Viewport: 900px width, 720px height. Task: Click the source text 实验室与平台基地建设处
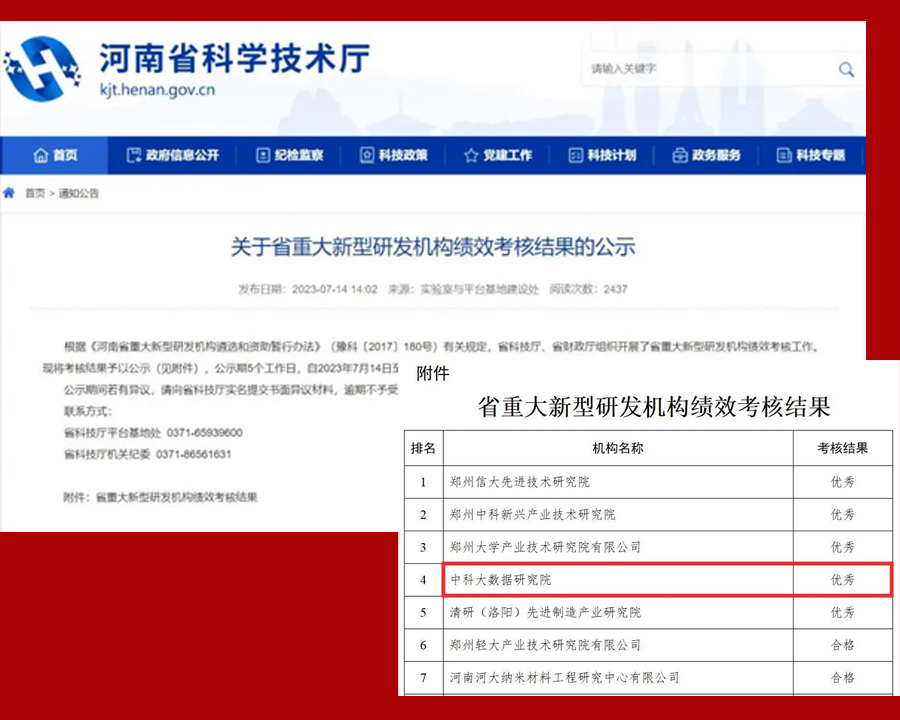tap(480, 289)
